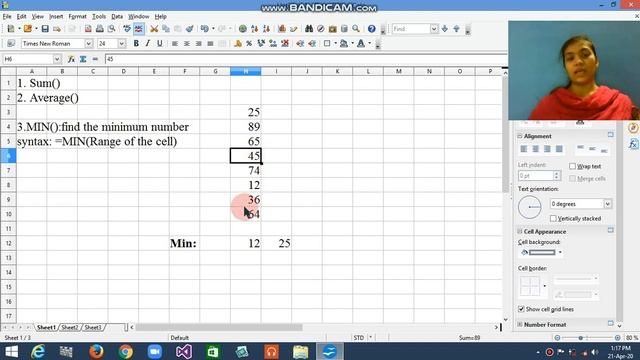Click the Hyperlink globe icon
This screenshot has height=360, width=640.
(x=242, y=29)
